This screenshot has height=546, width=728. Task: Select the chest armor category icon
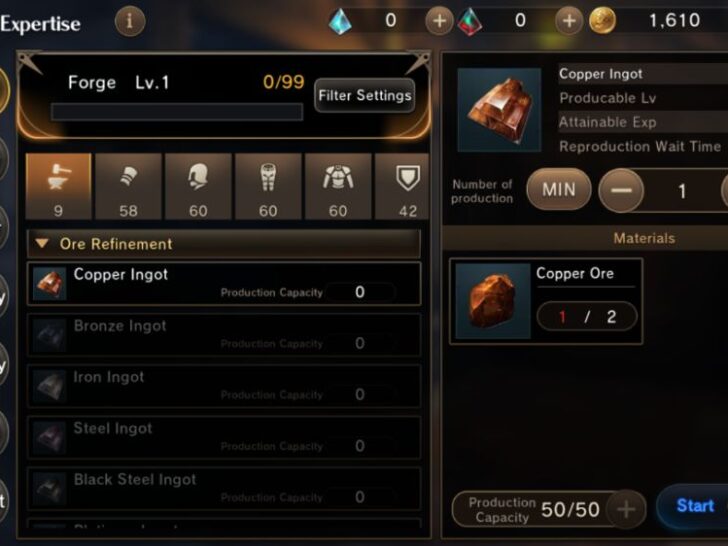338,186
